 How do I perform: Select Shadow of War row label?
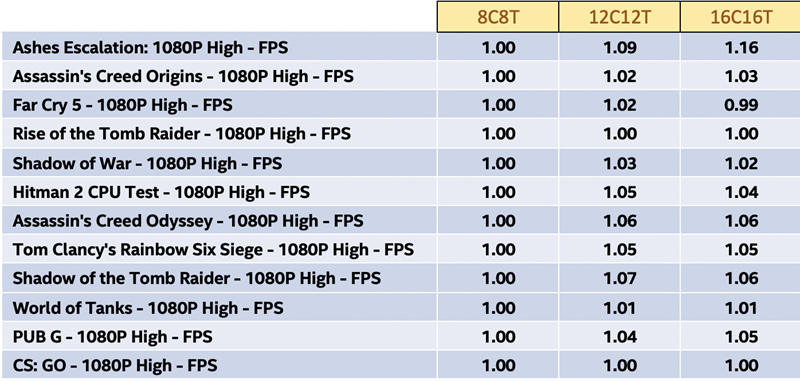coord(147,163)
